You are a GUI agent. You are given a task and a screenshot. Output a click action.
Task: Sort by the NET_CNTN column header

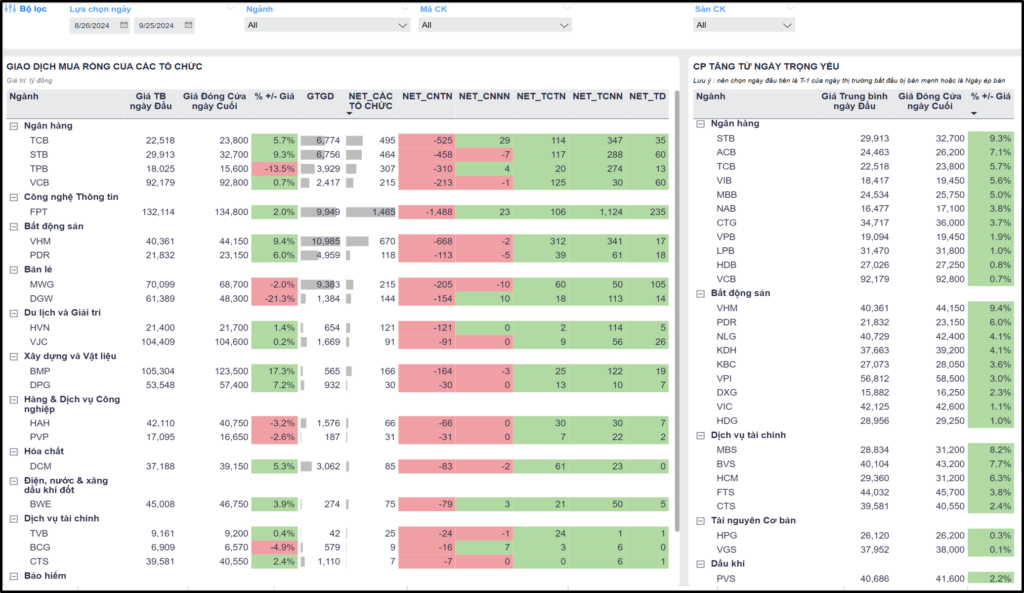point(427,97)
